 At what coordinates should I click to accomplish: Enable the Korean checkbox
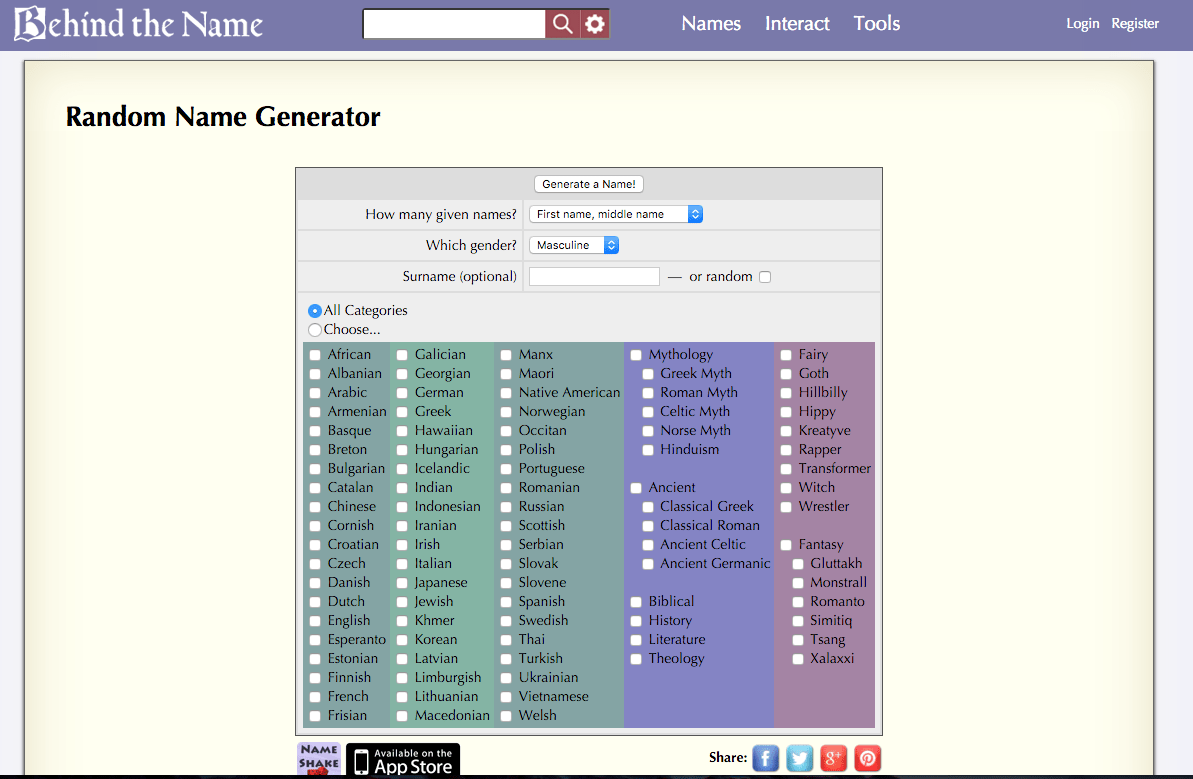(402, 641)
